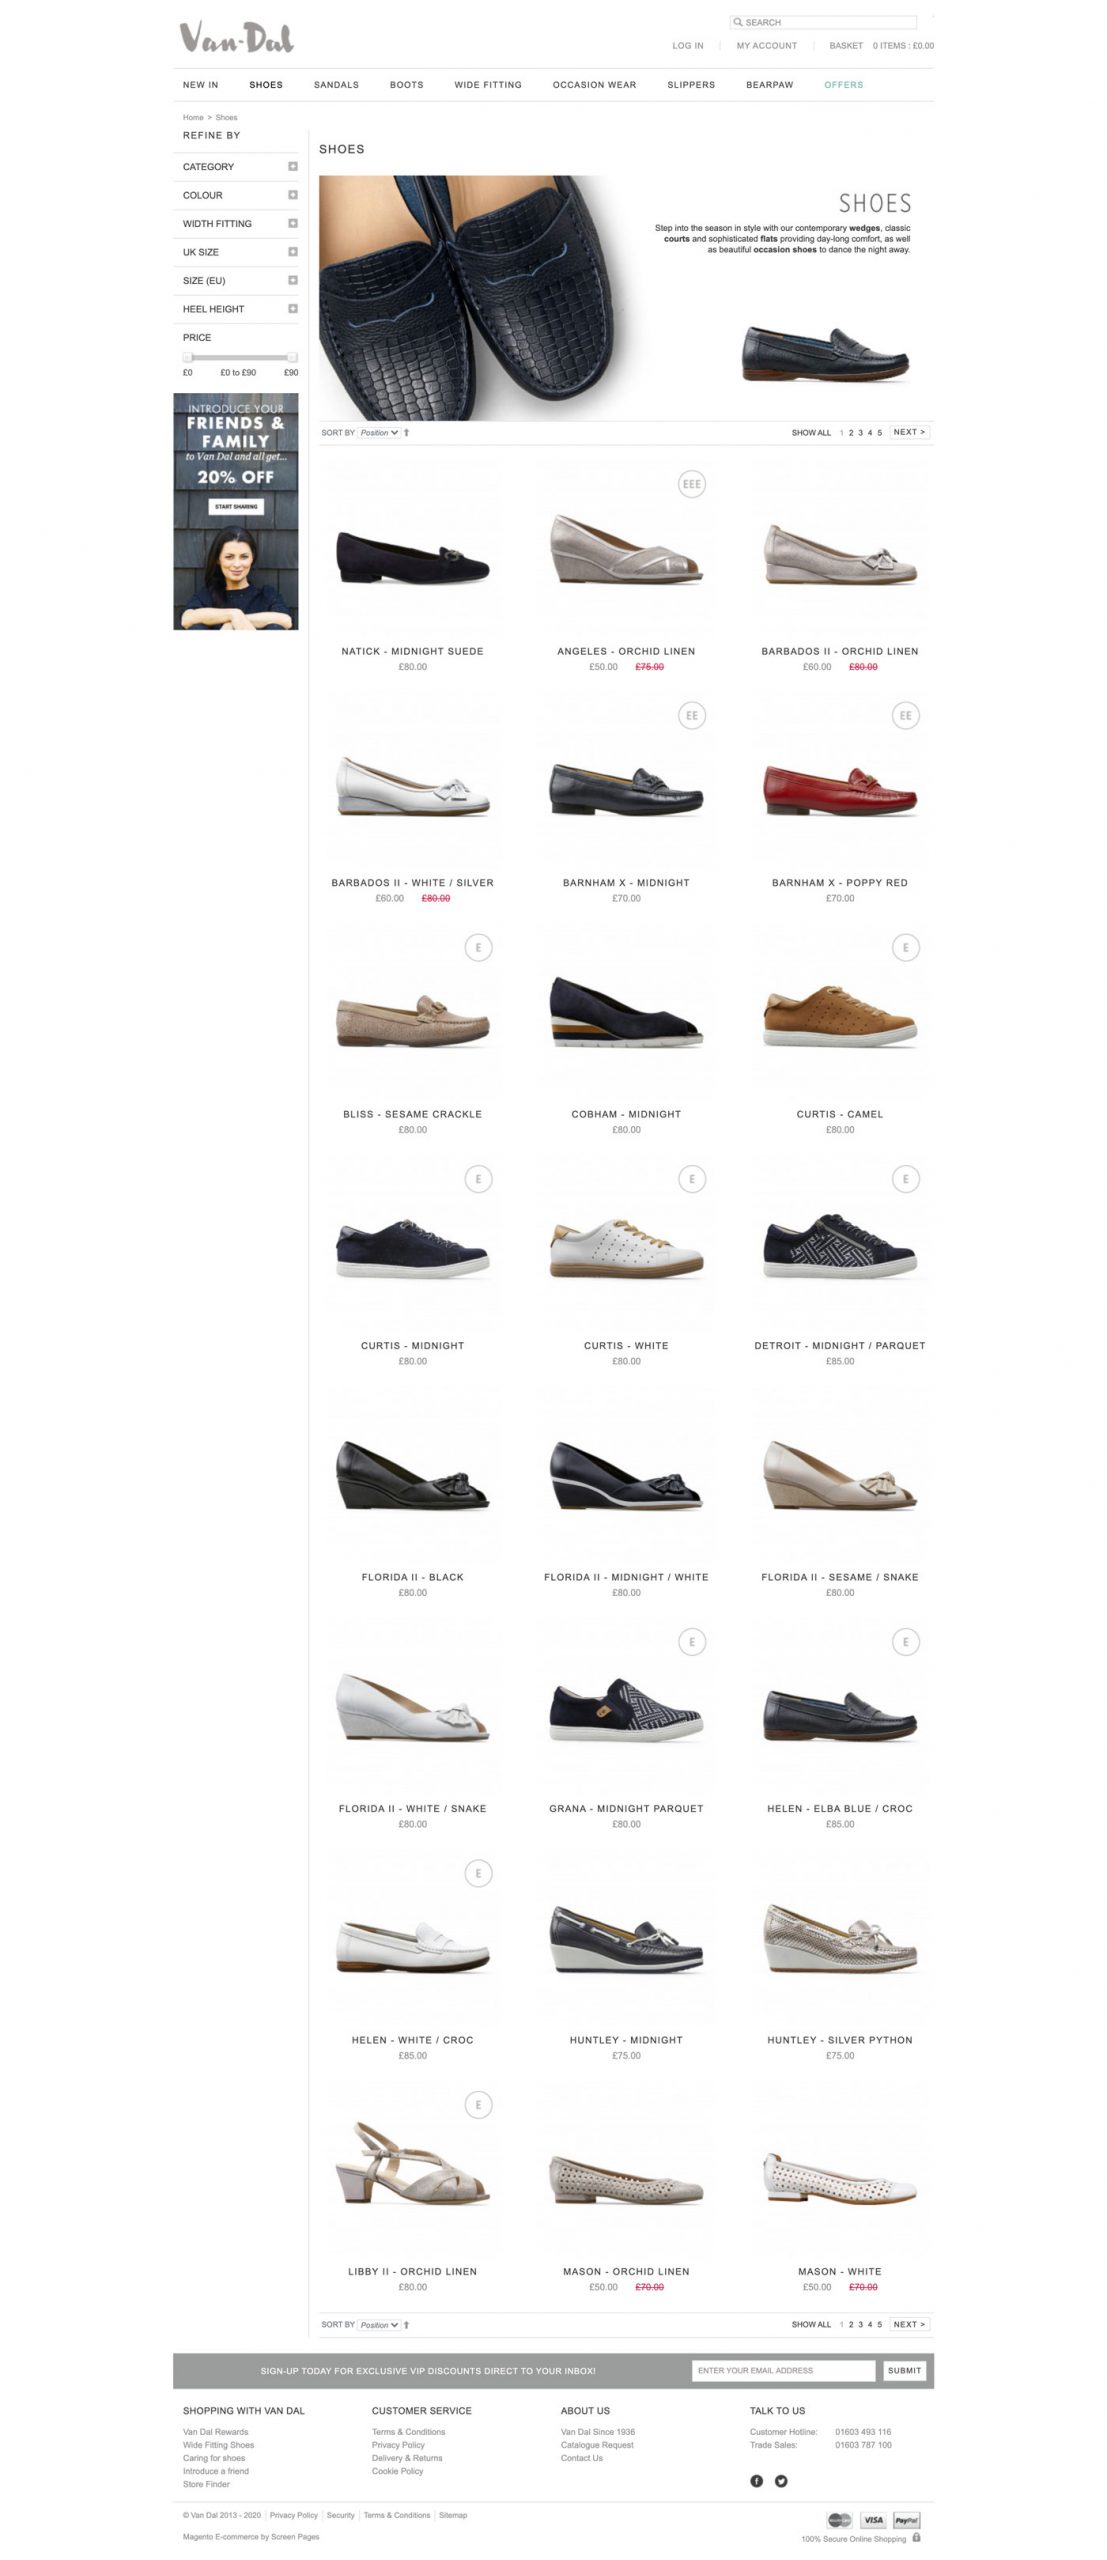The width and height of the screenshot is (1107, 2560).
Task: Click the EEE width badge on Angeles
Action: pyautogui.click(x=691, y=484)
